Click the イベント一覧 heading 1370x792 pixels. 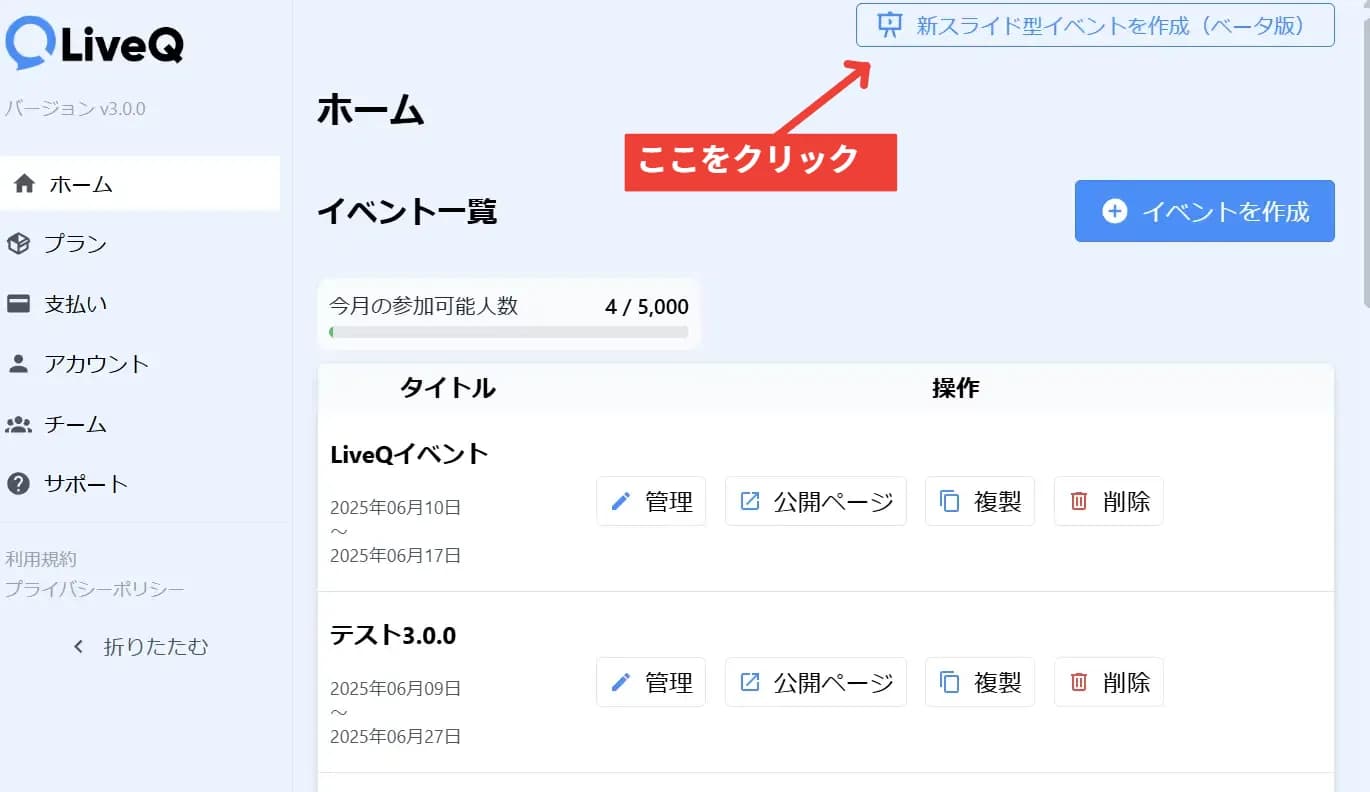[x=407, y=212]
